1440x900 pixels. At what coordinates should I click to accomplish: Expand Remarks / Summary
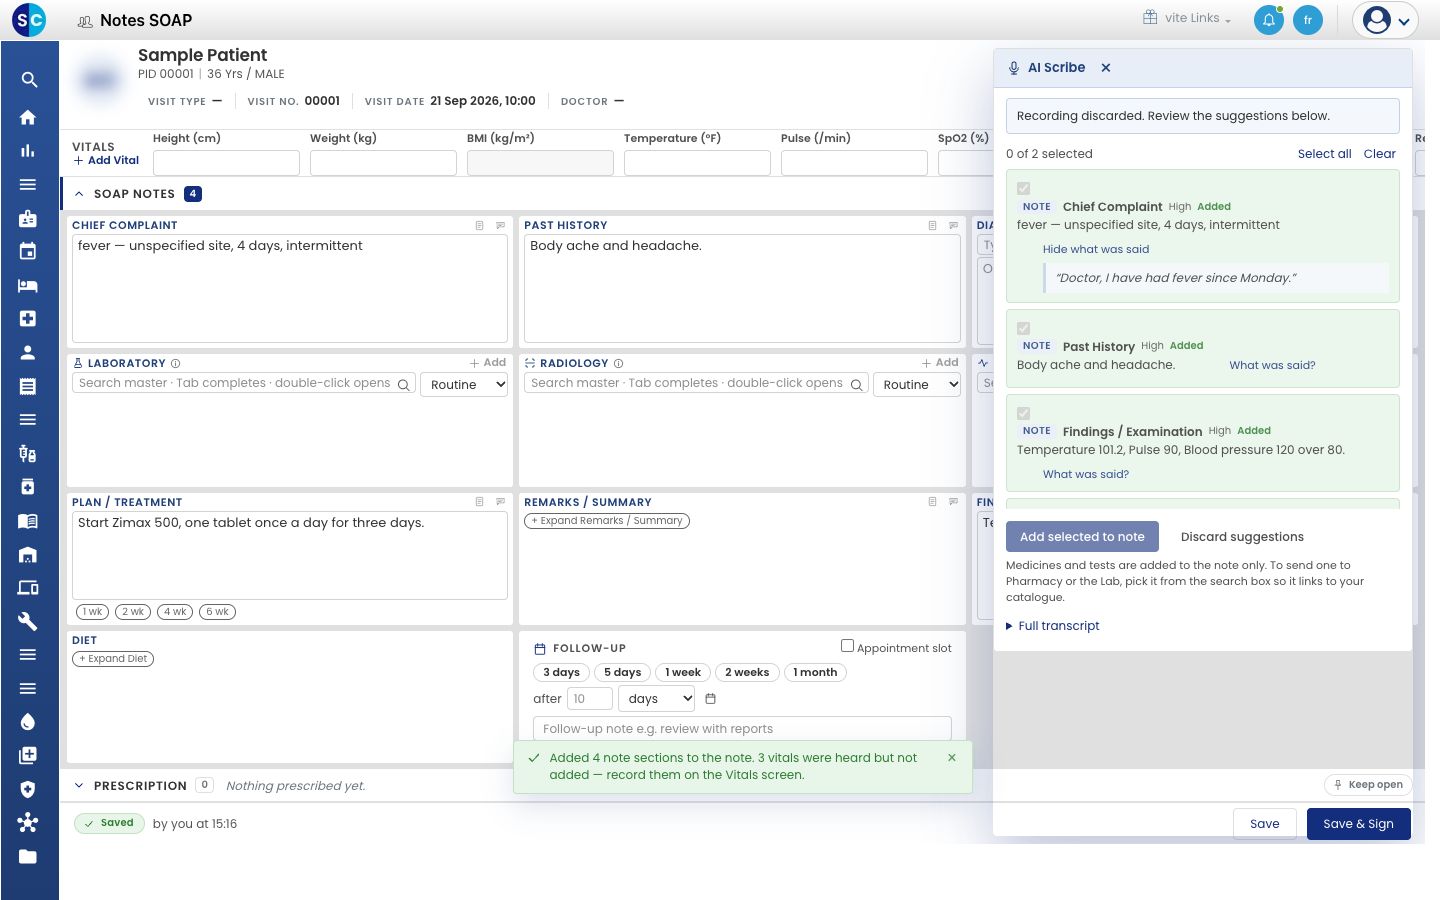pyautogui.click(x=607, y=521)
